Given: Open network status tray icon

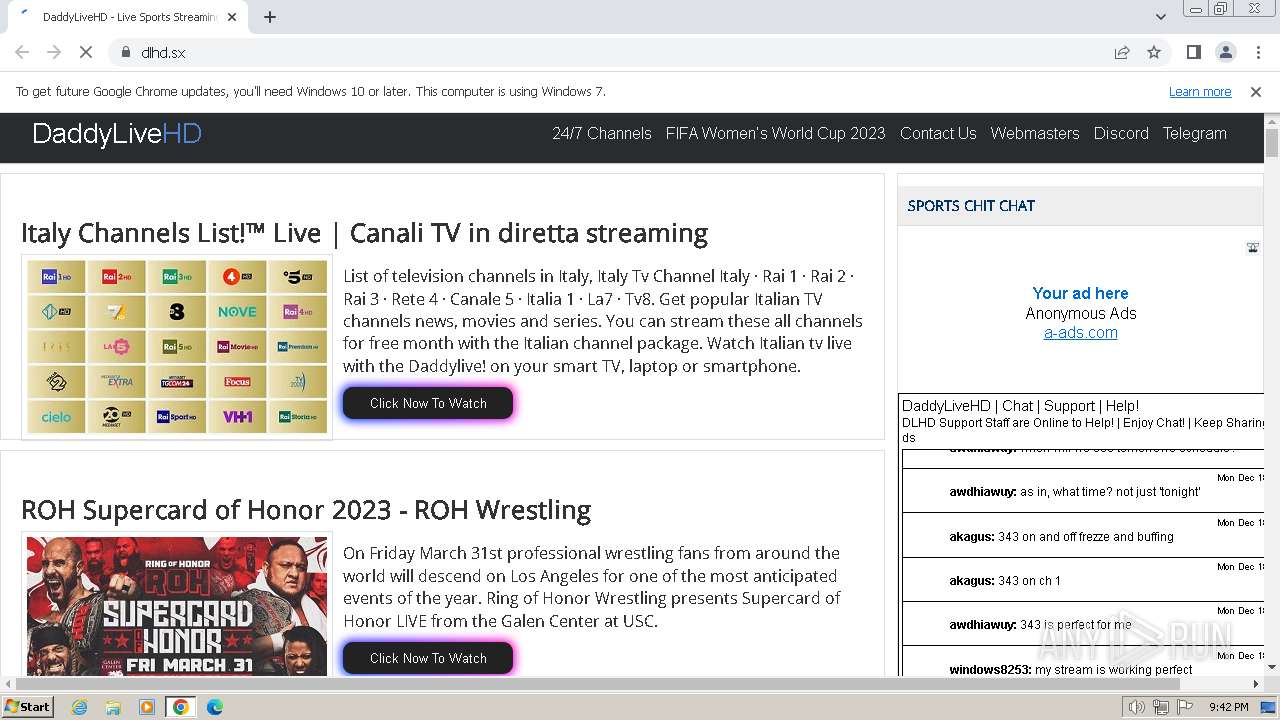Looking at the screenshot, I should pos(1161,707).
